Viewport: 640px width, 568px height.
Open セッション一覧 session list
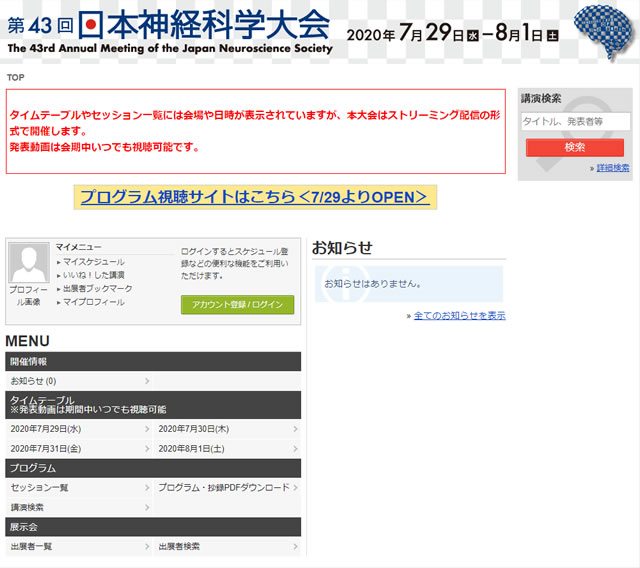pos(79,488)
